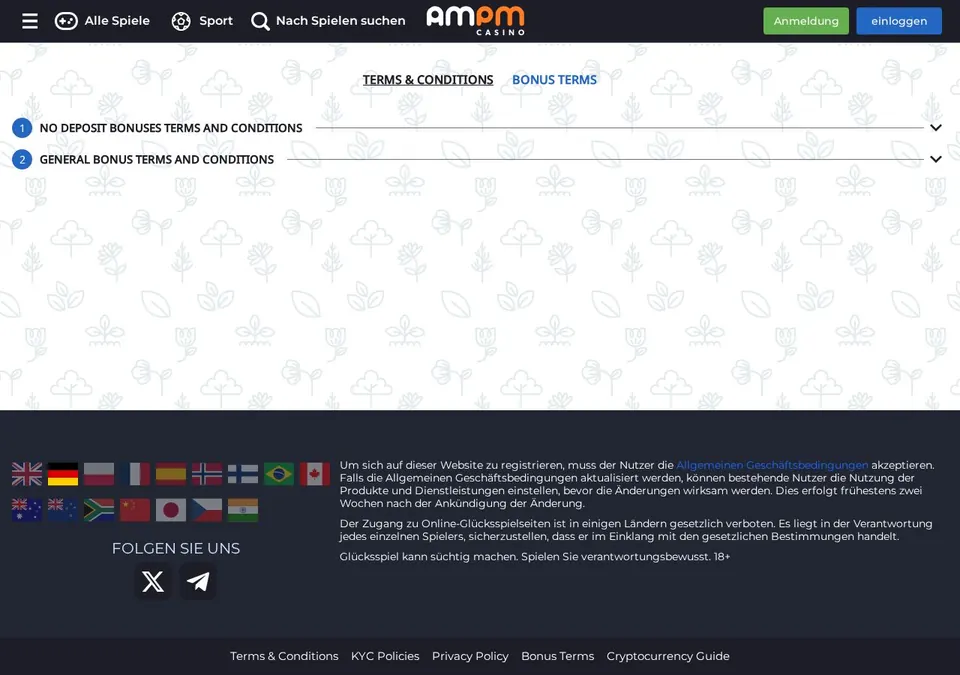Select the French flag
The height and width of the screenshot is (675, 960).
135,474
